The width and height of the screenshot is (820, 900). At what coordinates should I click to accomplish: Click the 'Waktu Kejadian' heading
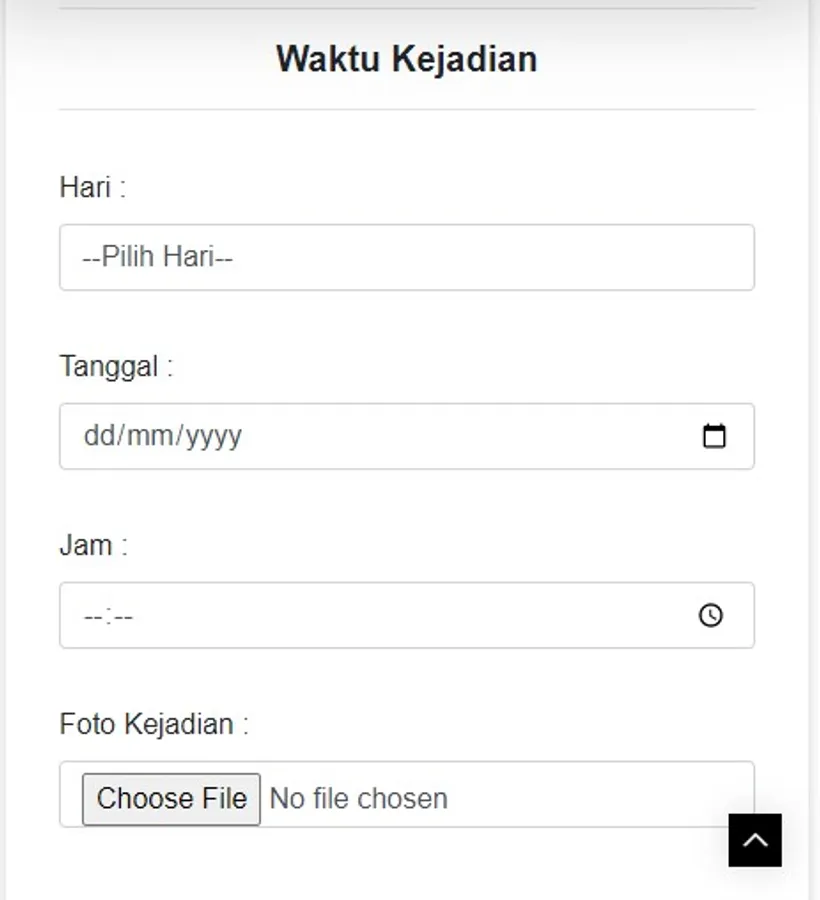(x=406, y=59)
